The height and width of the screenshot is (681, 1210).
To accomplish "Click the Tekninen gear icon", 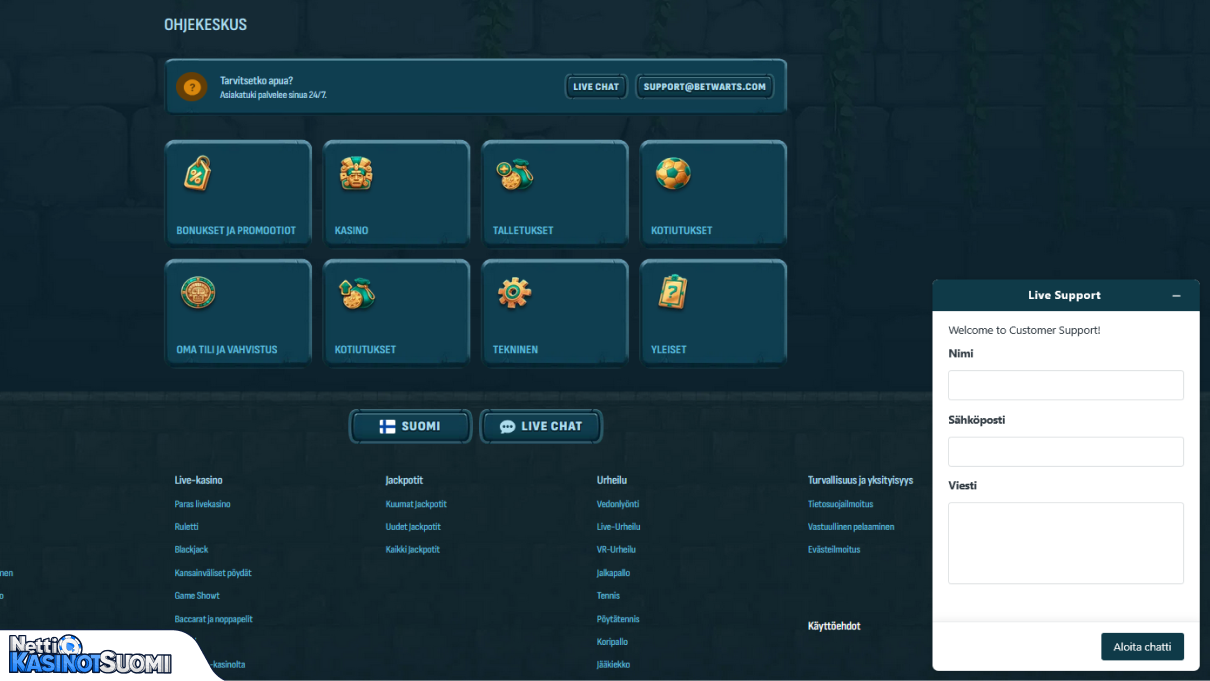I will tap(514, 293).
